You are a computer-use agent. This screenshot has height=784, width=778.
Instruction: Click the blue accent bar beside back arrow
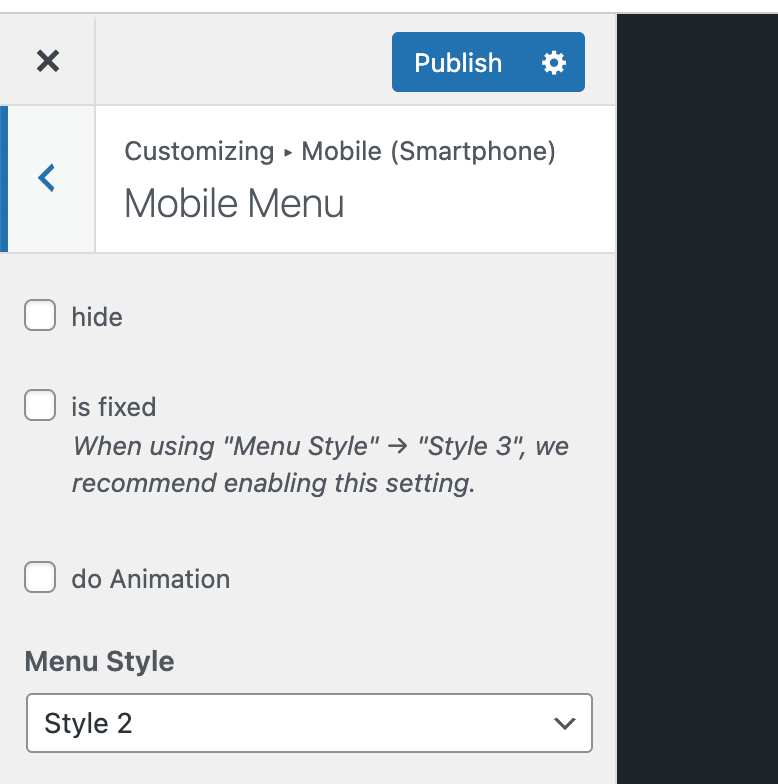4,179
